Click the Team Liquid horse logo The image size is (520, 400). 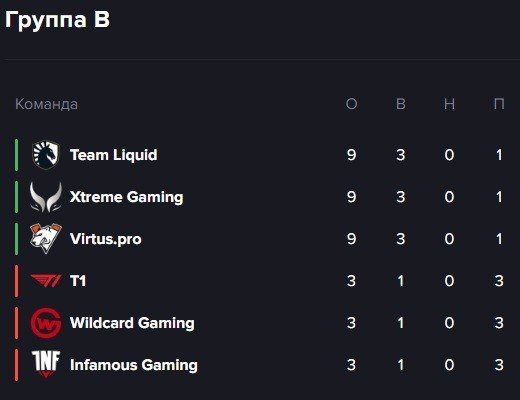pyautogui.click(x=46, y=155)
